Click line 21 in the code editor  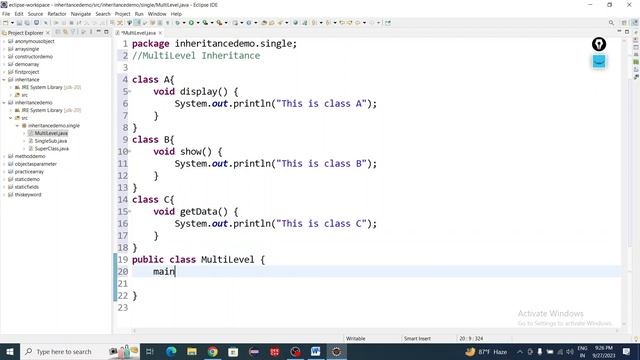[376, 284]
